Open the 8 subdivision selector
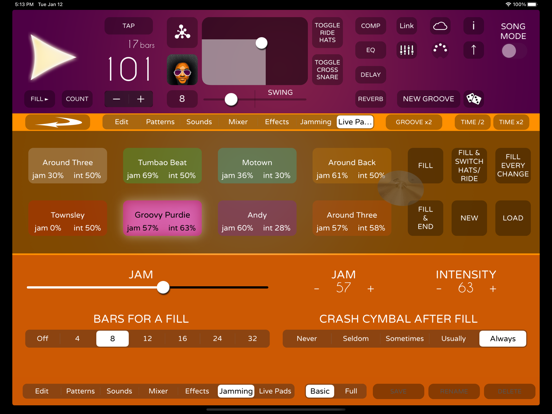Screen dimensions: 552x414 click(182, 99)
